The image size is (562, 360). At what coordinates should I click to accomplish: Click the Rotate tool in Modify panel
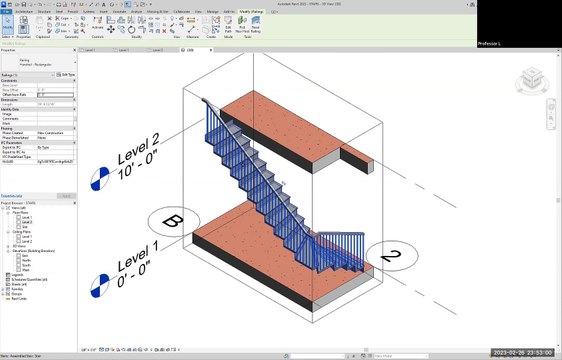pyautogui.click(x=132, y=30)
